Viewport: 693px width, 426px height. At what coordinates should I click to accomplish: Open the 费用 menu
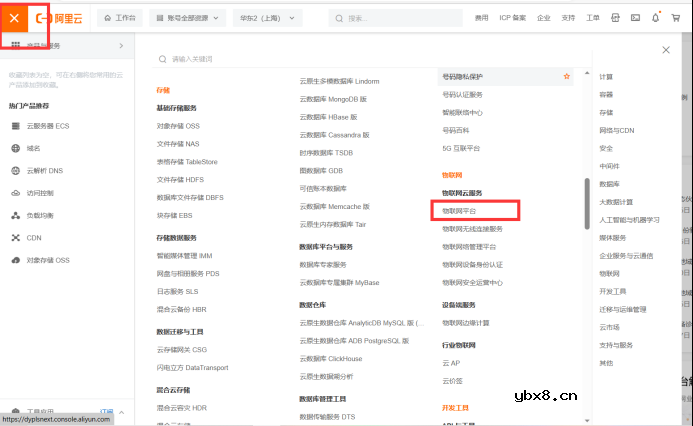481,18
